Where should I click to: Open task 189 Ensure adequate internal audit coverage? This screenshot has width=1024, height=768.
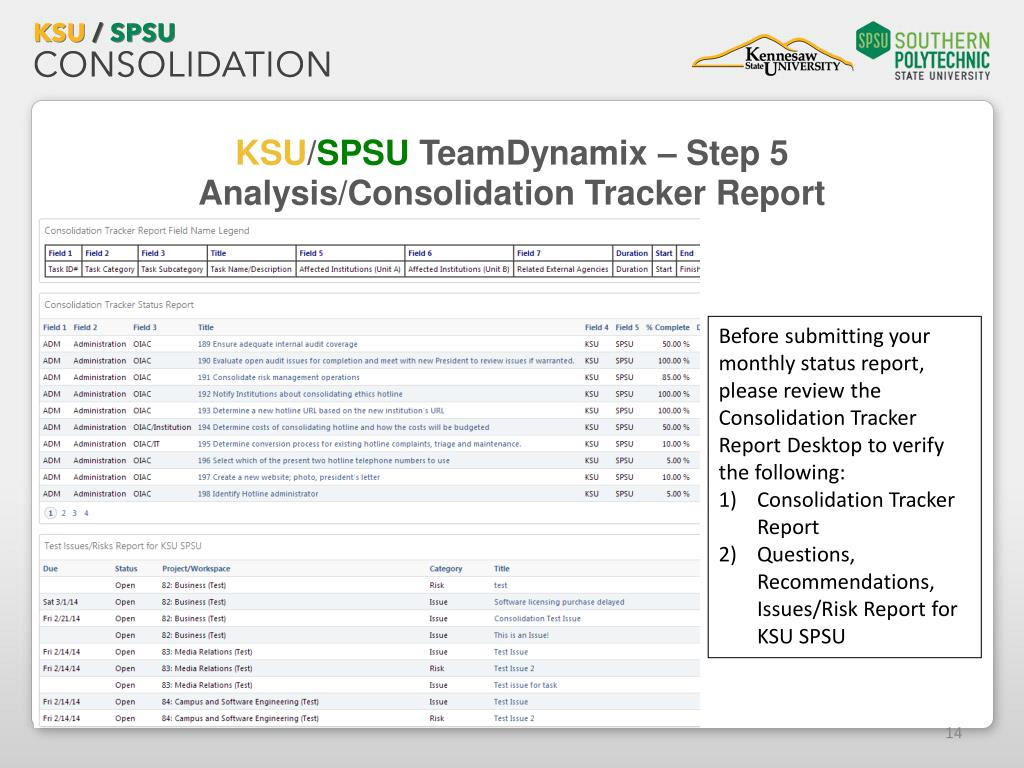pyautogui.click(x=278, y=344)
